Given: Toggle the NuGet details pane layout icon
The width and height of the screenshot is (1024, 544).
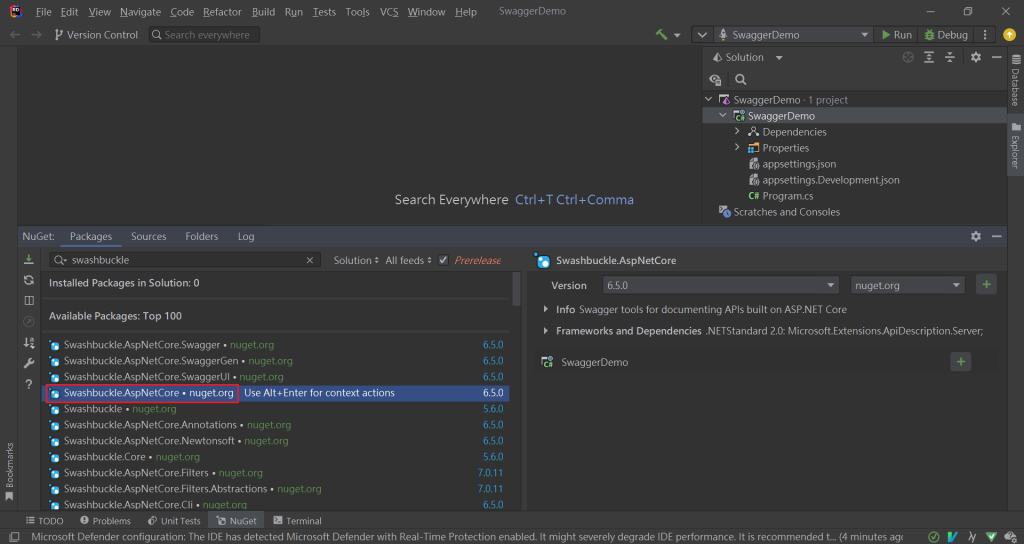Looking at the screenshot, I should click(29, 301).
